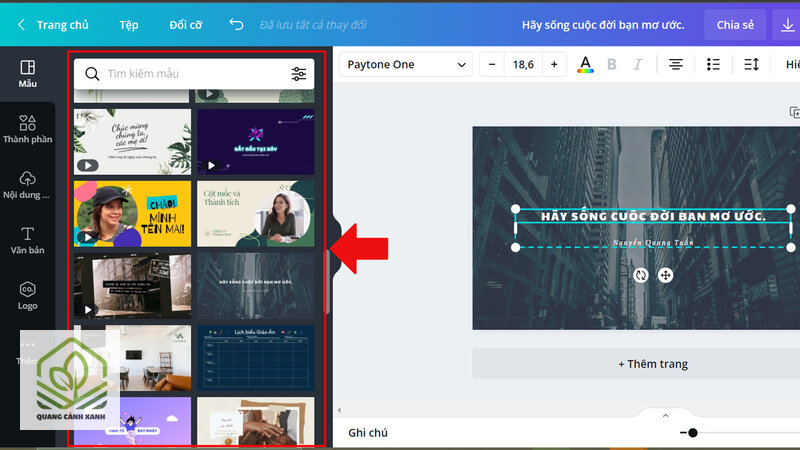The height and width of the screenshot is (450, 800).
Task: Go back to Trang chủ
Action: point(53,24)
